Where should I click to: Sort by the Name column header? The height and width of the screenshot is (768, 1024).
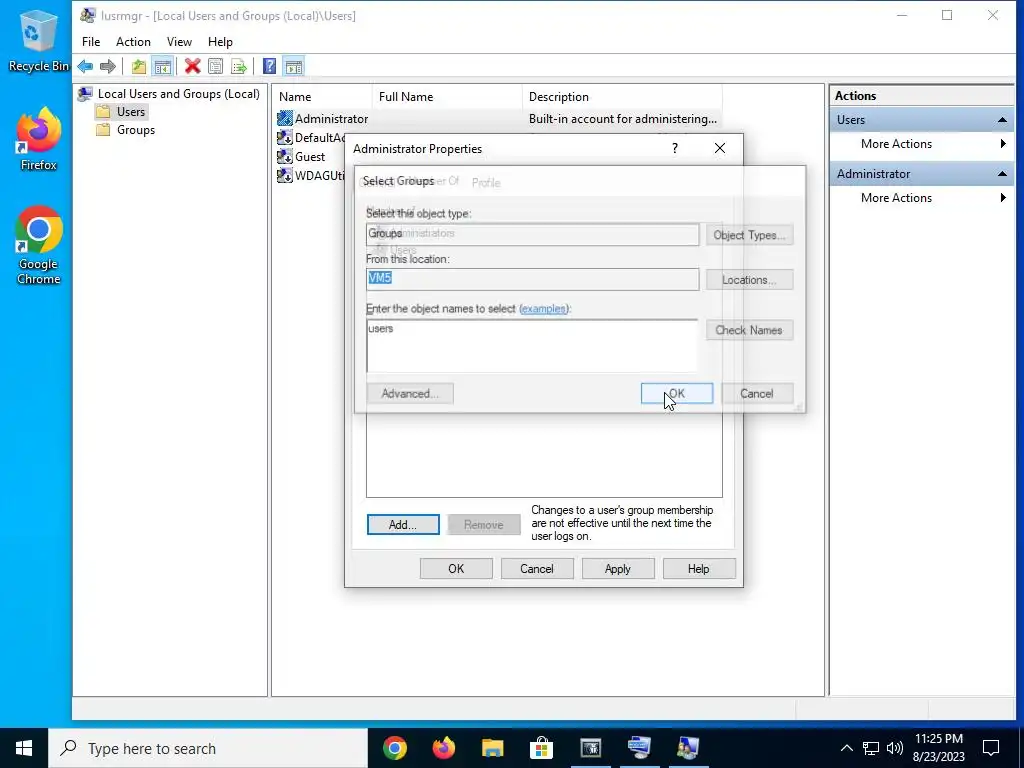(x=322, y=97)
